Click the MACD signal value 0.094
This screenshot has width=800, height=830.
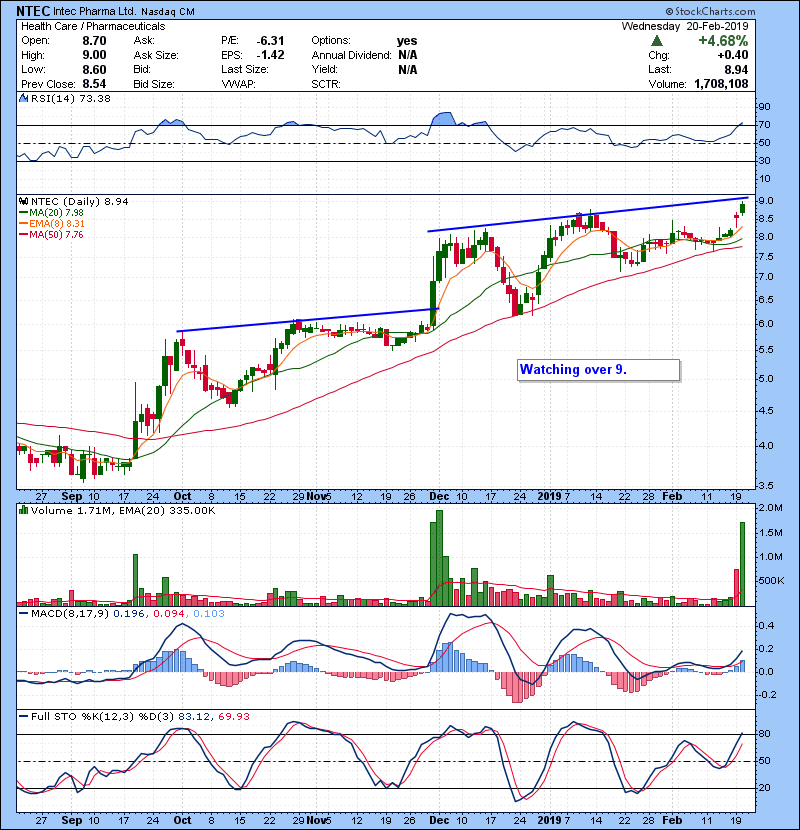click(169, 614)
